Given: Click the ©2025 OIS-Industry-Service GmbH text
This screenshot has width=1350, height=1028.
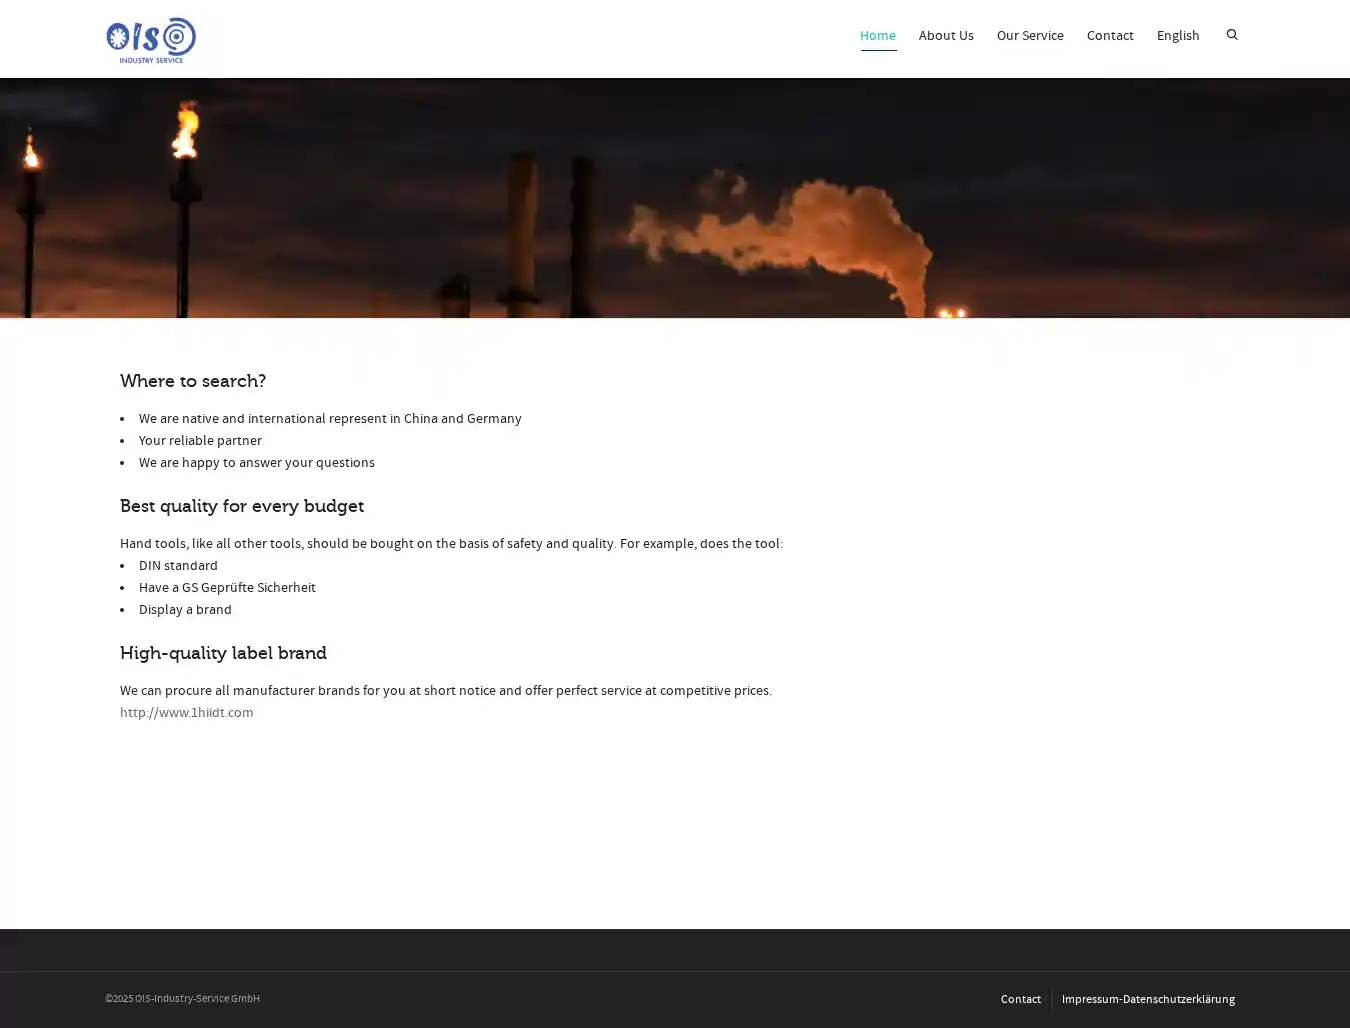Looking at the screenshot, I should click(182, 998).
